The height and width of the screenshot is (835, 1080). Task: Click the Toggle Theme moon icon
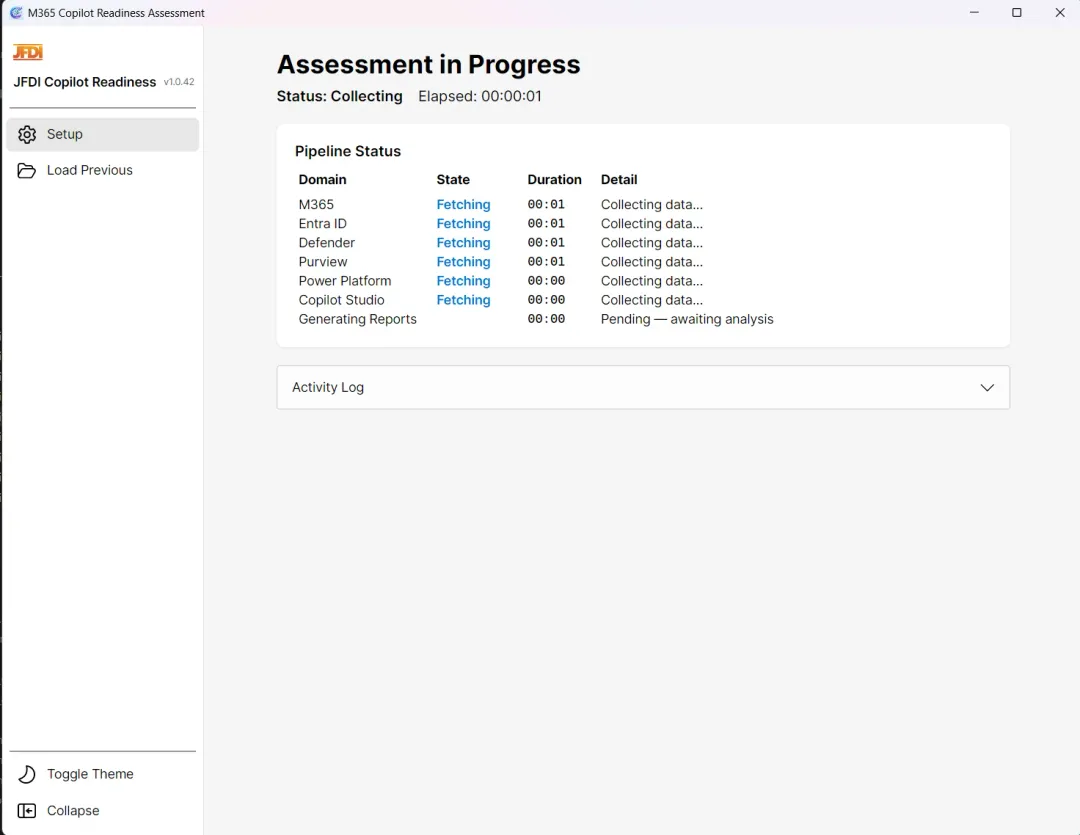[x=27, y=774]
